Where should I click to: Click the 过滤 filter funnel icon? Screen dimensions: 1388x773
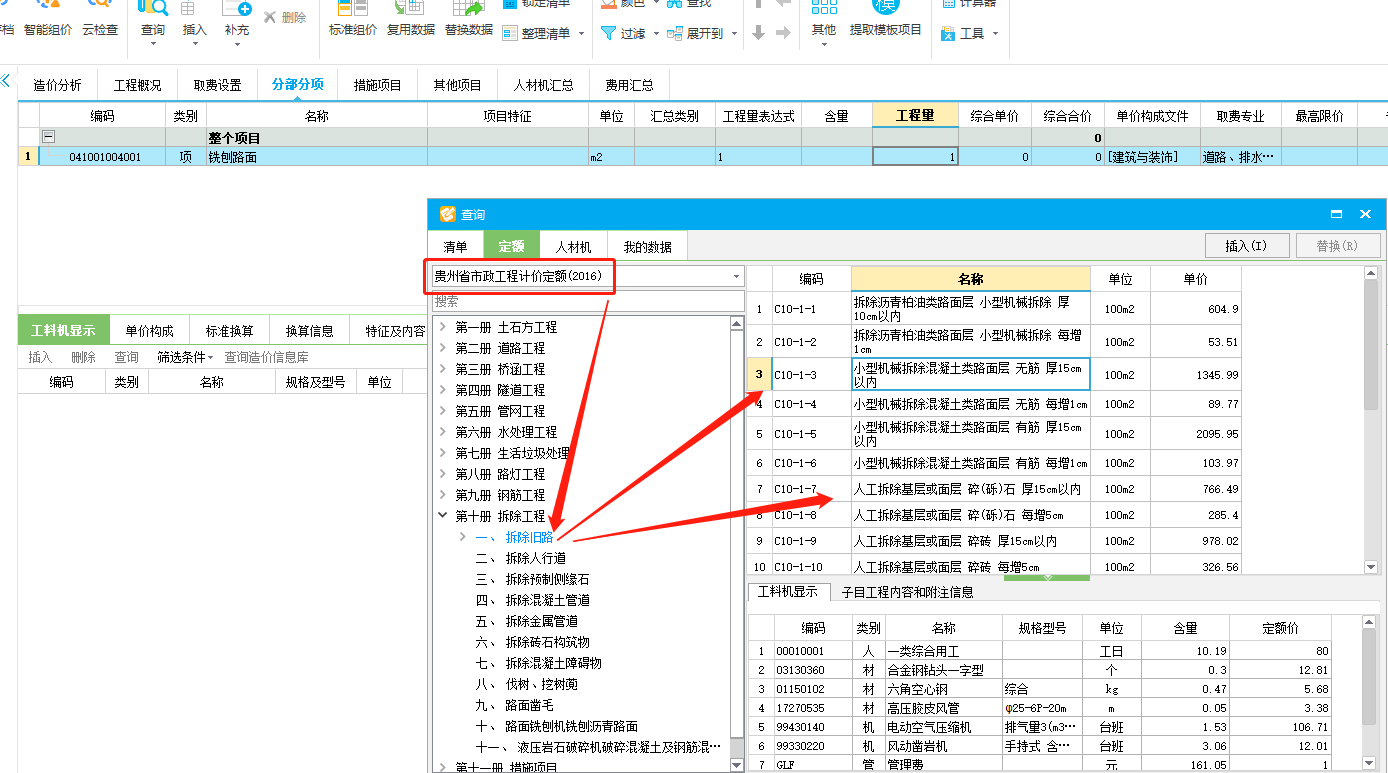click(x=608, y=33)
